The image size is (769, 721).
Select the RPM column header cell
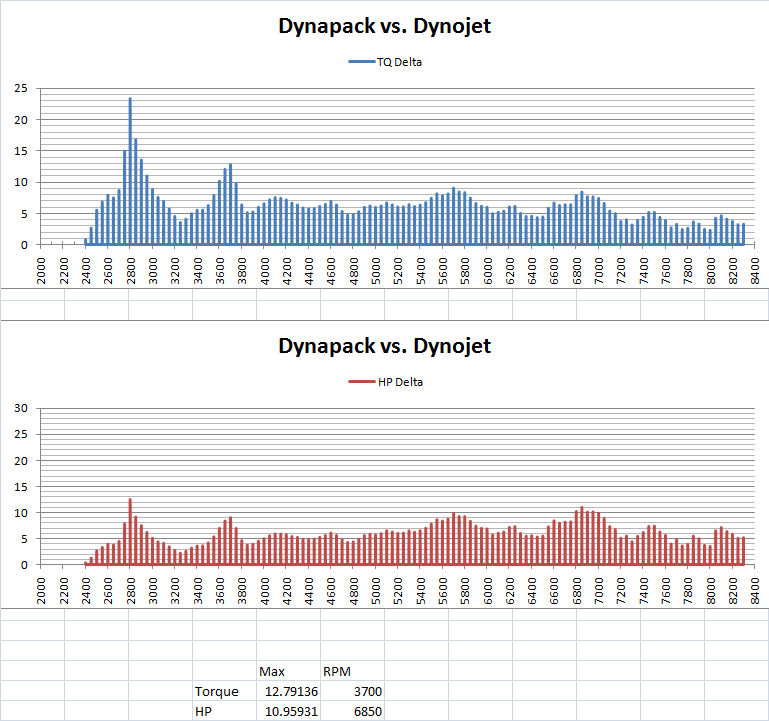tap(335, 671)
